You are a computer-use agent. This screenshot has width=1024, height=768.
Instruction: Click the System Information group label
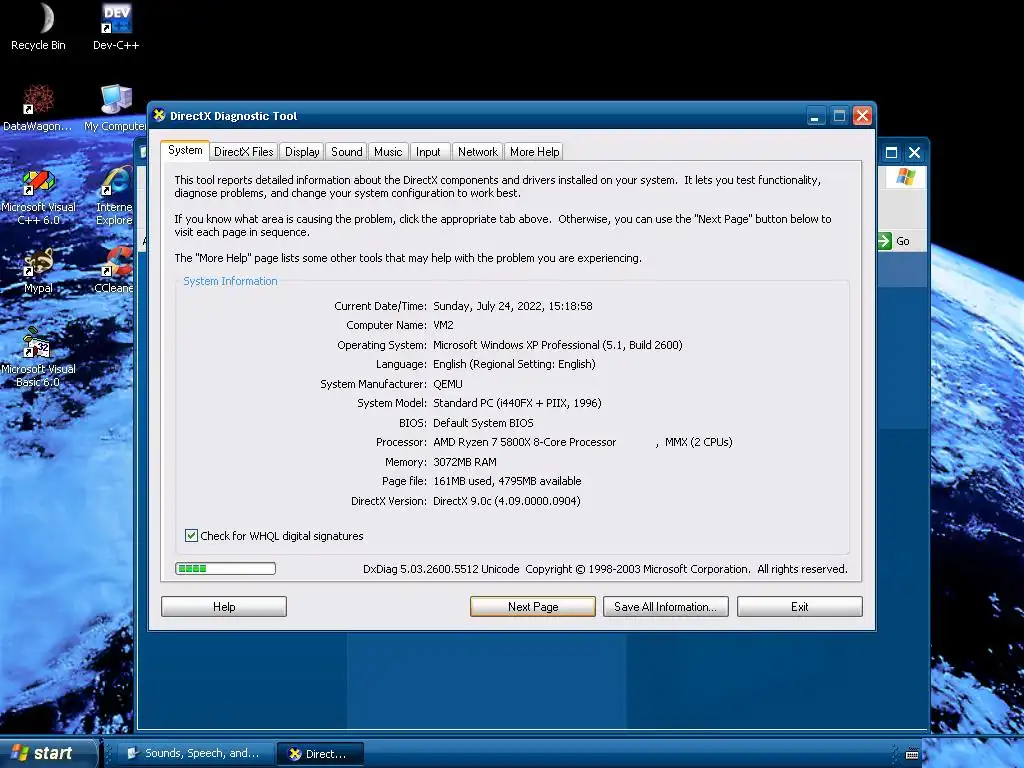(x=230, y=281)
